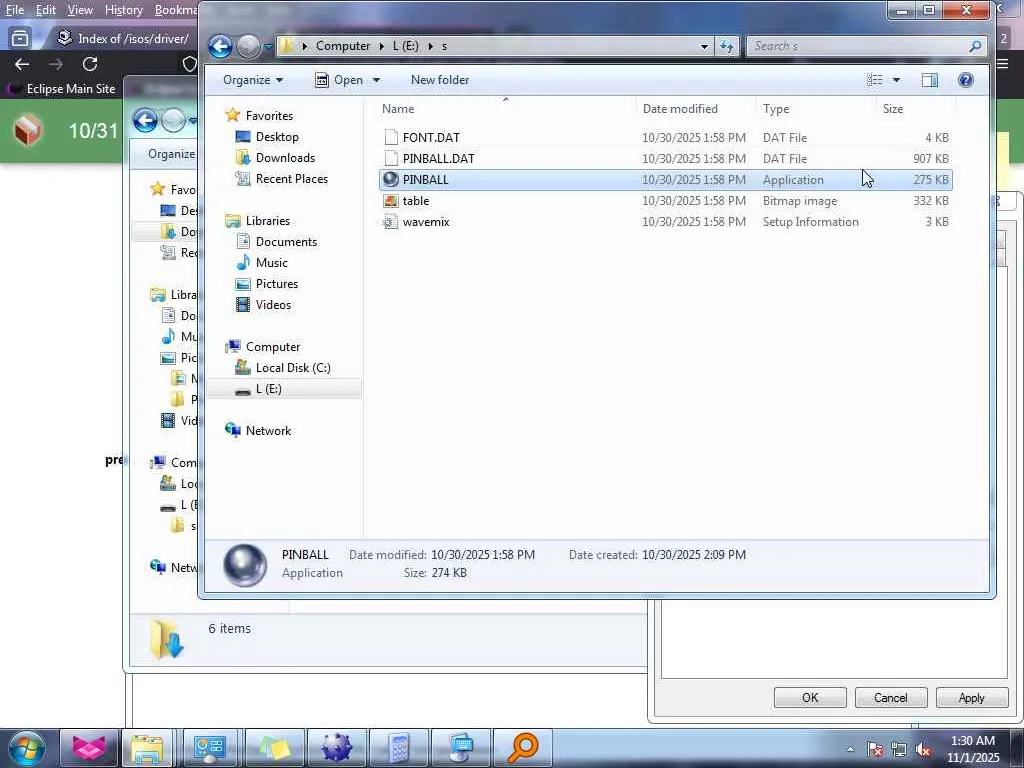This screenshot has height=768, width=1024.
Task: Sort by the Date modified column header
Action: (x=696, y=108)
